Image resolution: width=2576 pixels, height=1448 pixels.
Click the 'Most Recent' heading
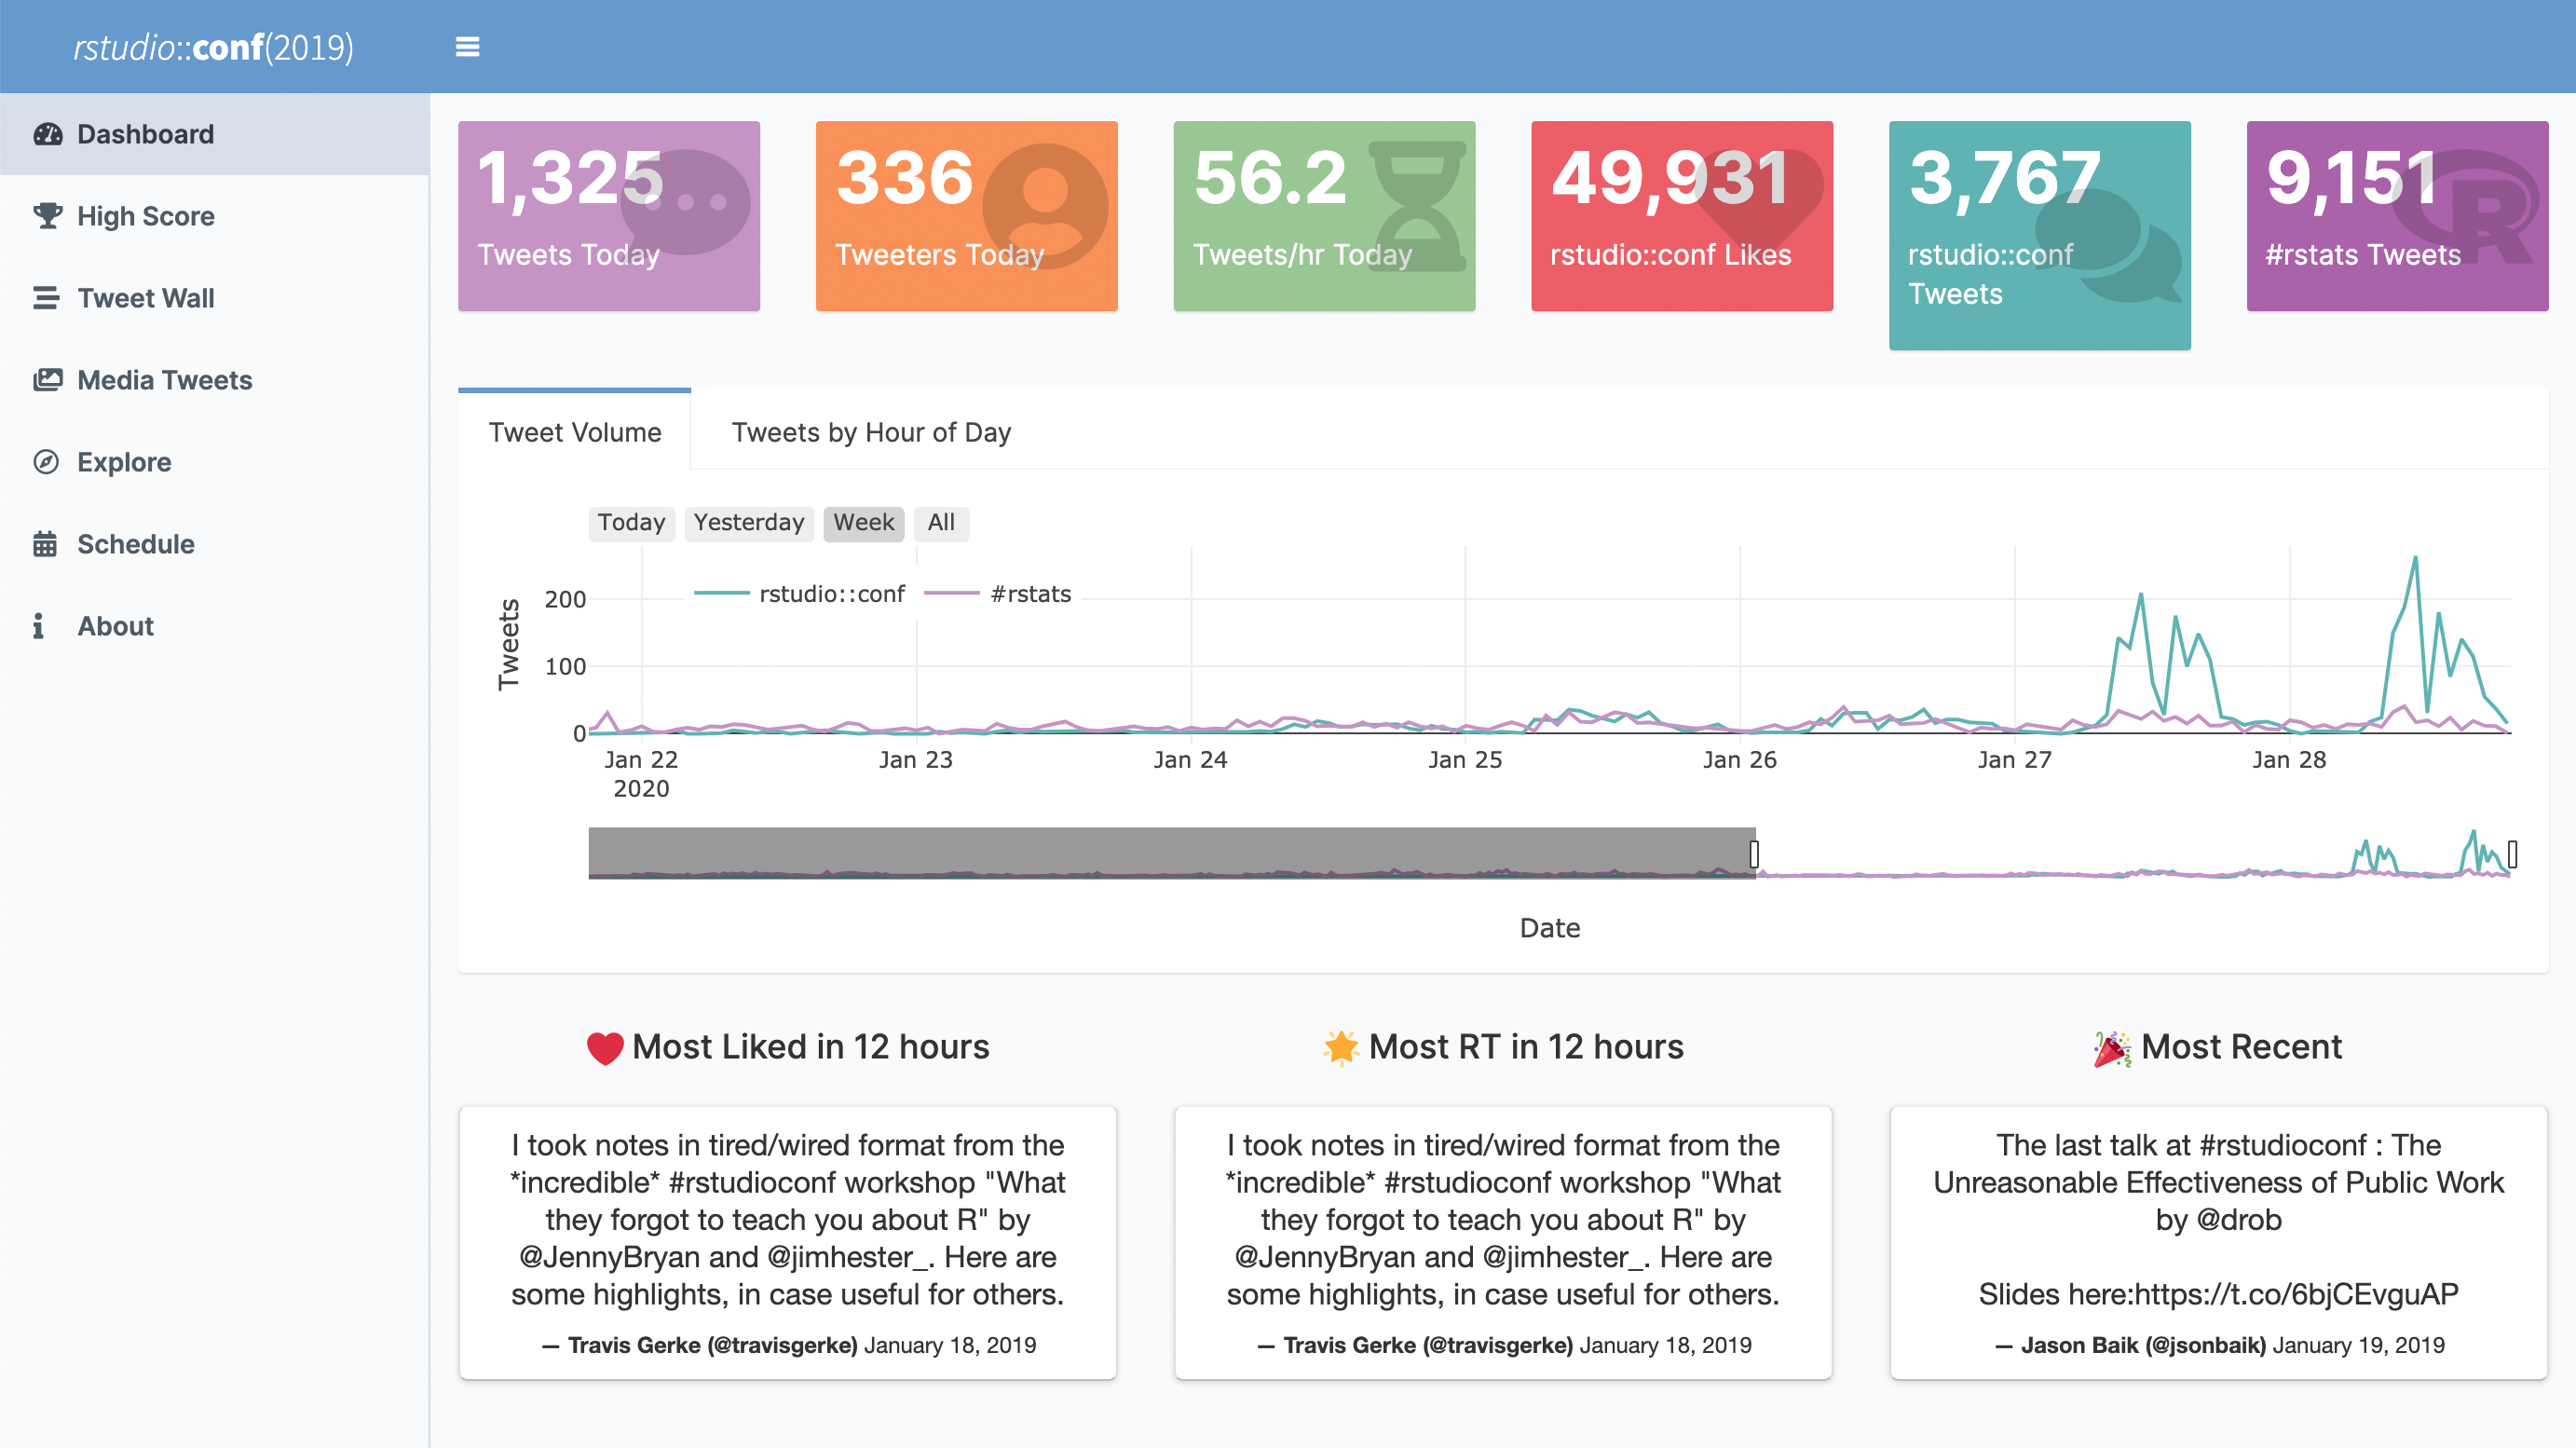click(2241, 1047)
